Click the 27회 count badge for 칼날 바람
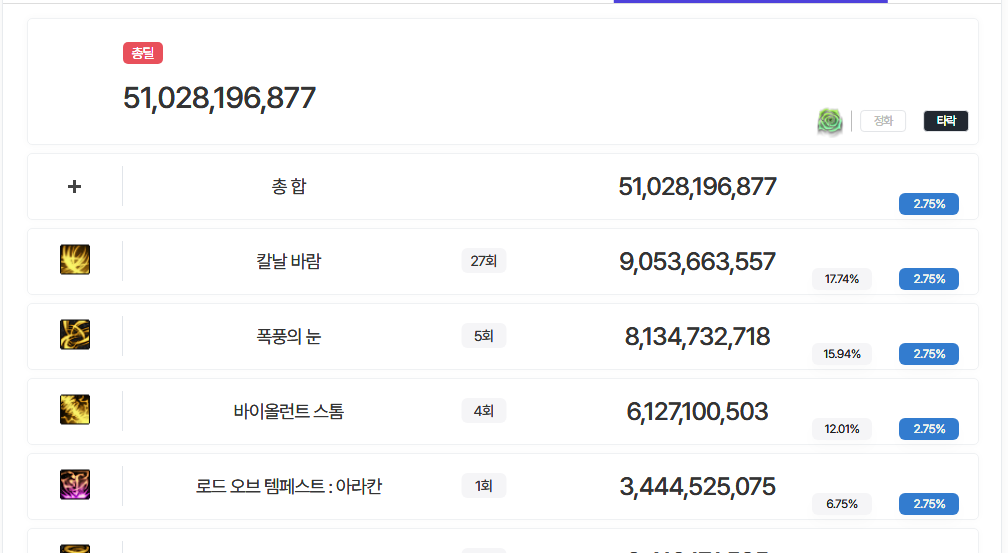Image resolution: width=1008 pixels, height=553 pixels. point(483,261)
